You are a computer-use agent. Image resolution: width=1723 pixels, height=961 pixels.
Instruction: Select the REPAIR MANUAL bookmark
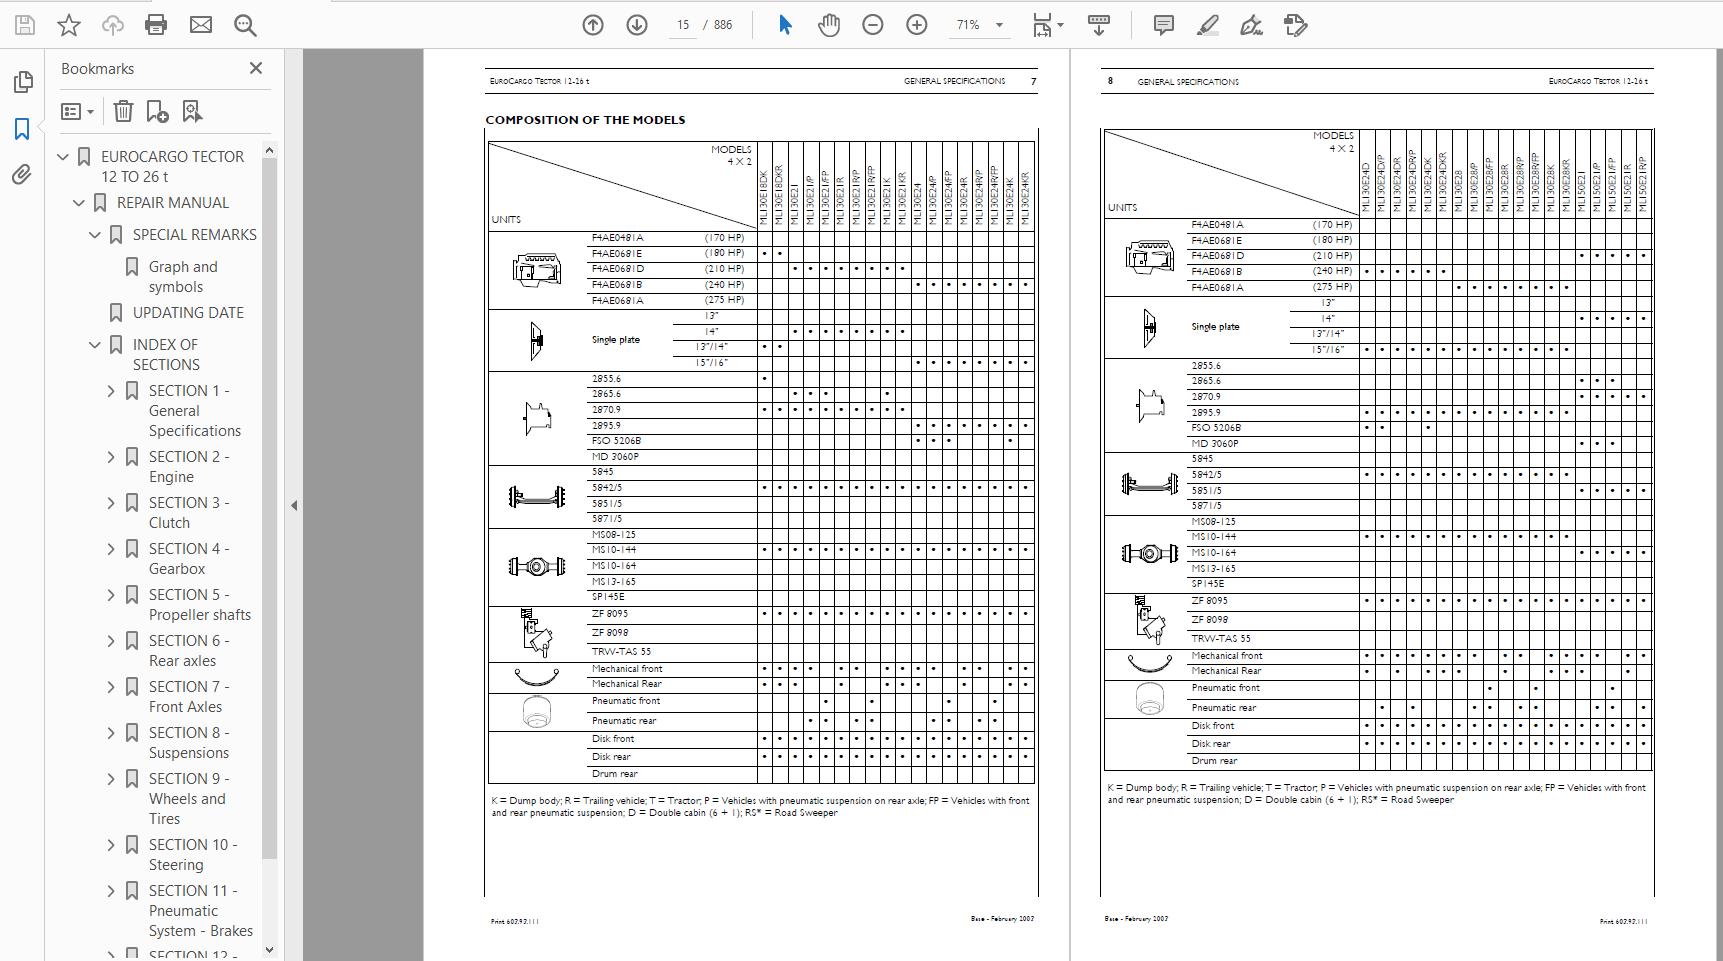pyautogui.click(x=173, y=203)
